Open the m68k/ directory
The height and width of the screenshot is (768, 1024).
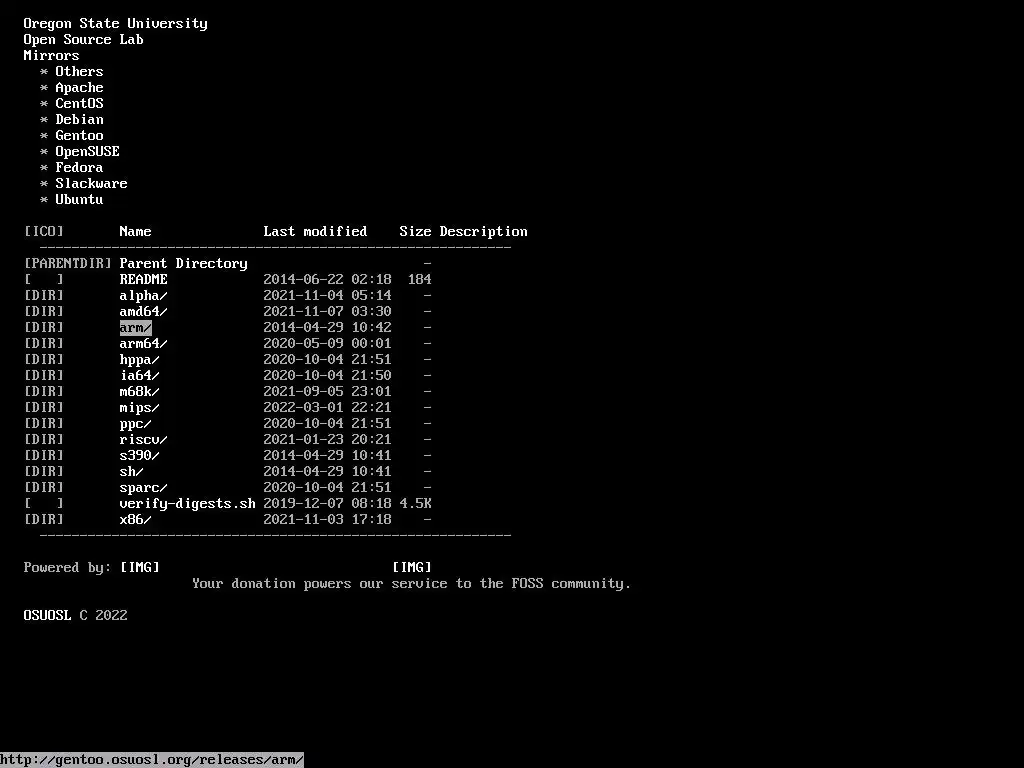coord(139,391)
